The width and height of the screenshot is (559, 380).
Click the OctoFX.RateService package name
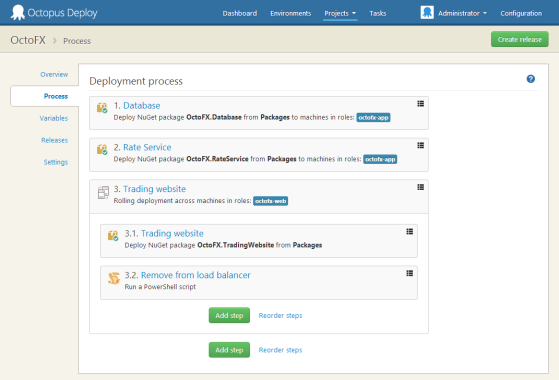pyautogui.click(x=217, y=159)
